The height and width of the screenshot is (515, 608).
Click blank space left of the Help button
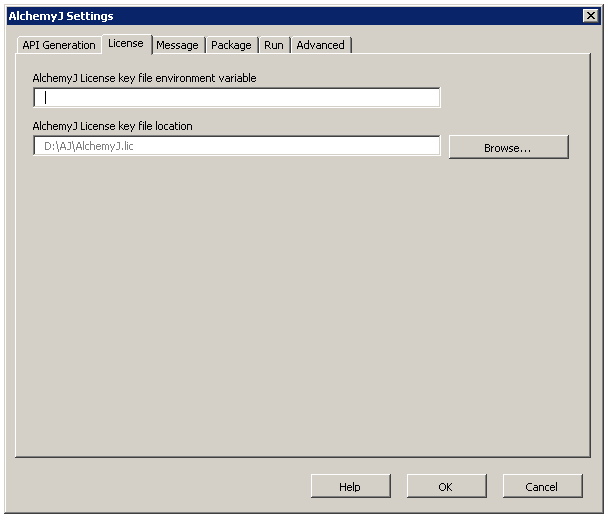click(160, 486)
